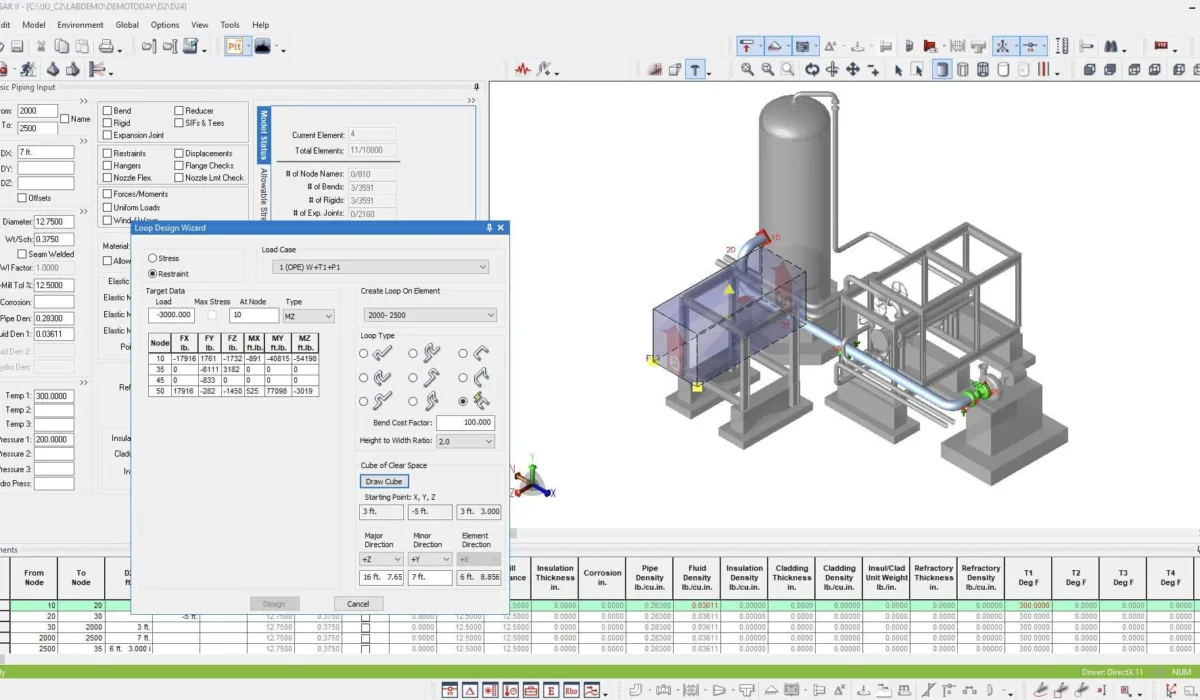
Task: Click the Draw Cube button
Action: tap(384, 482)
